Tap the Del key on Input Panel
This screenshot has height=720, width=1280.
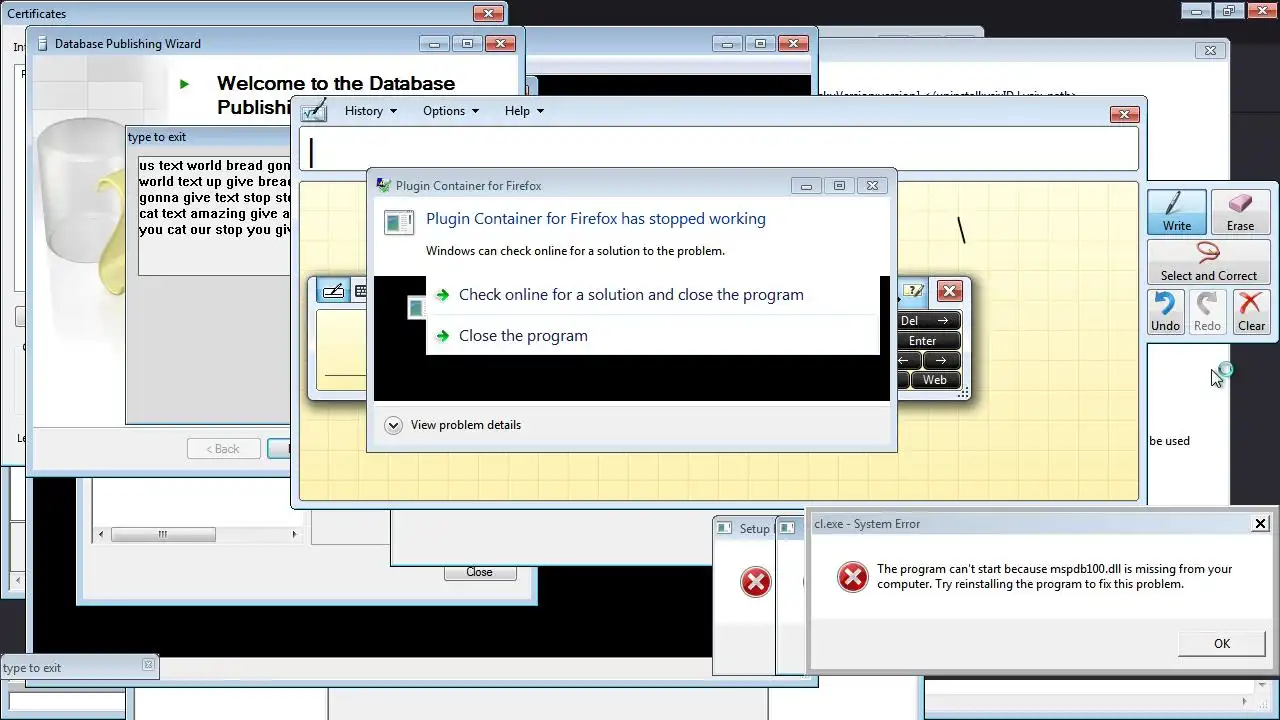tap(928, 321)
